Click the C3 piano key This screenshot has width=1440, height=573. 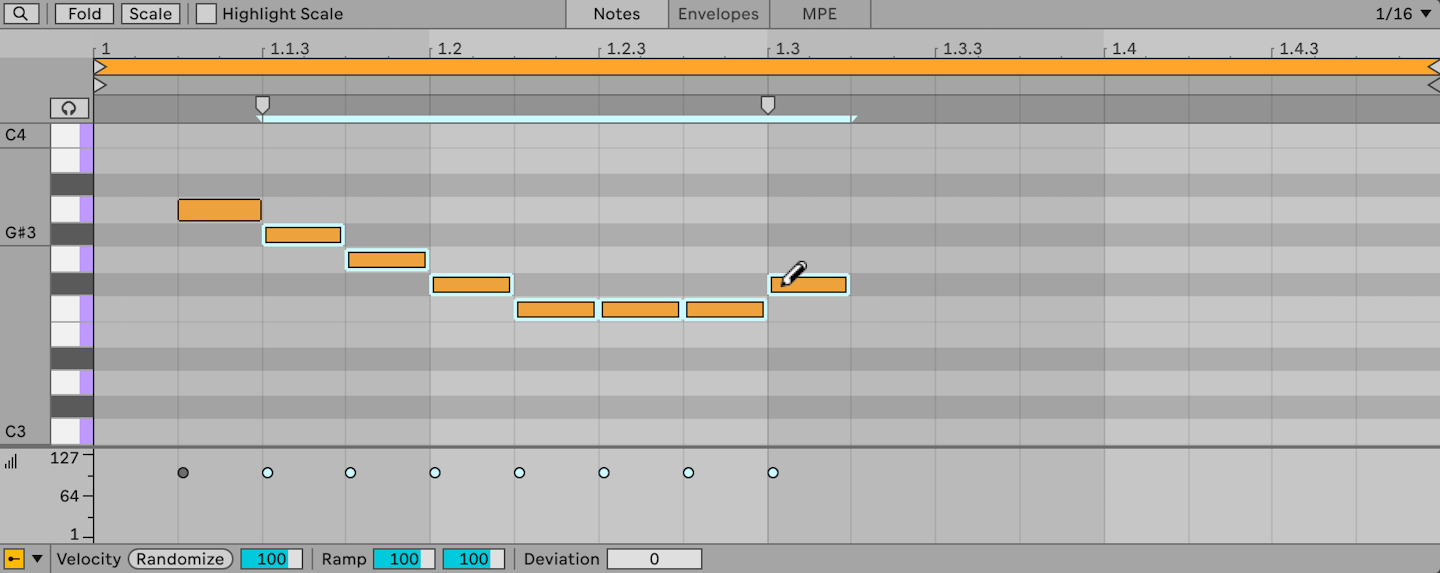coord(71,432)
